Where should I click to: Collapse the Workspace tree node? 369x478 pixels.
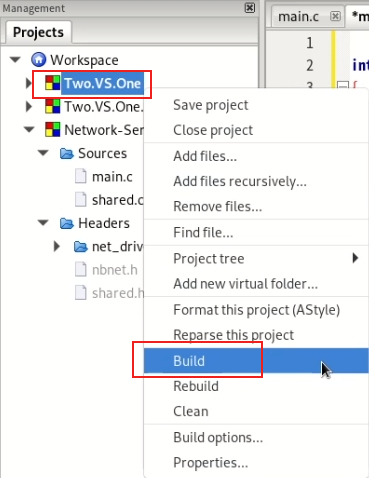click(x=15, y=60)
